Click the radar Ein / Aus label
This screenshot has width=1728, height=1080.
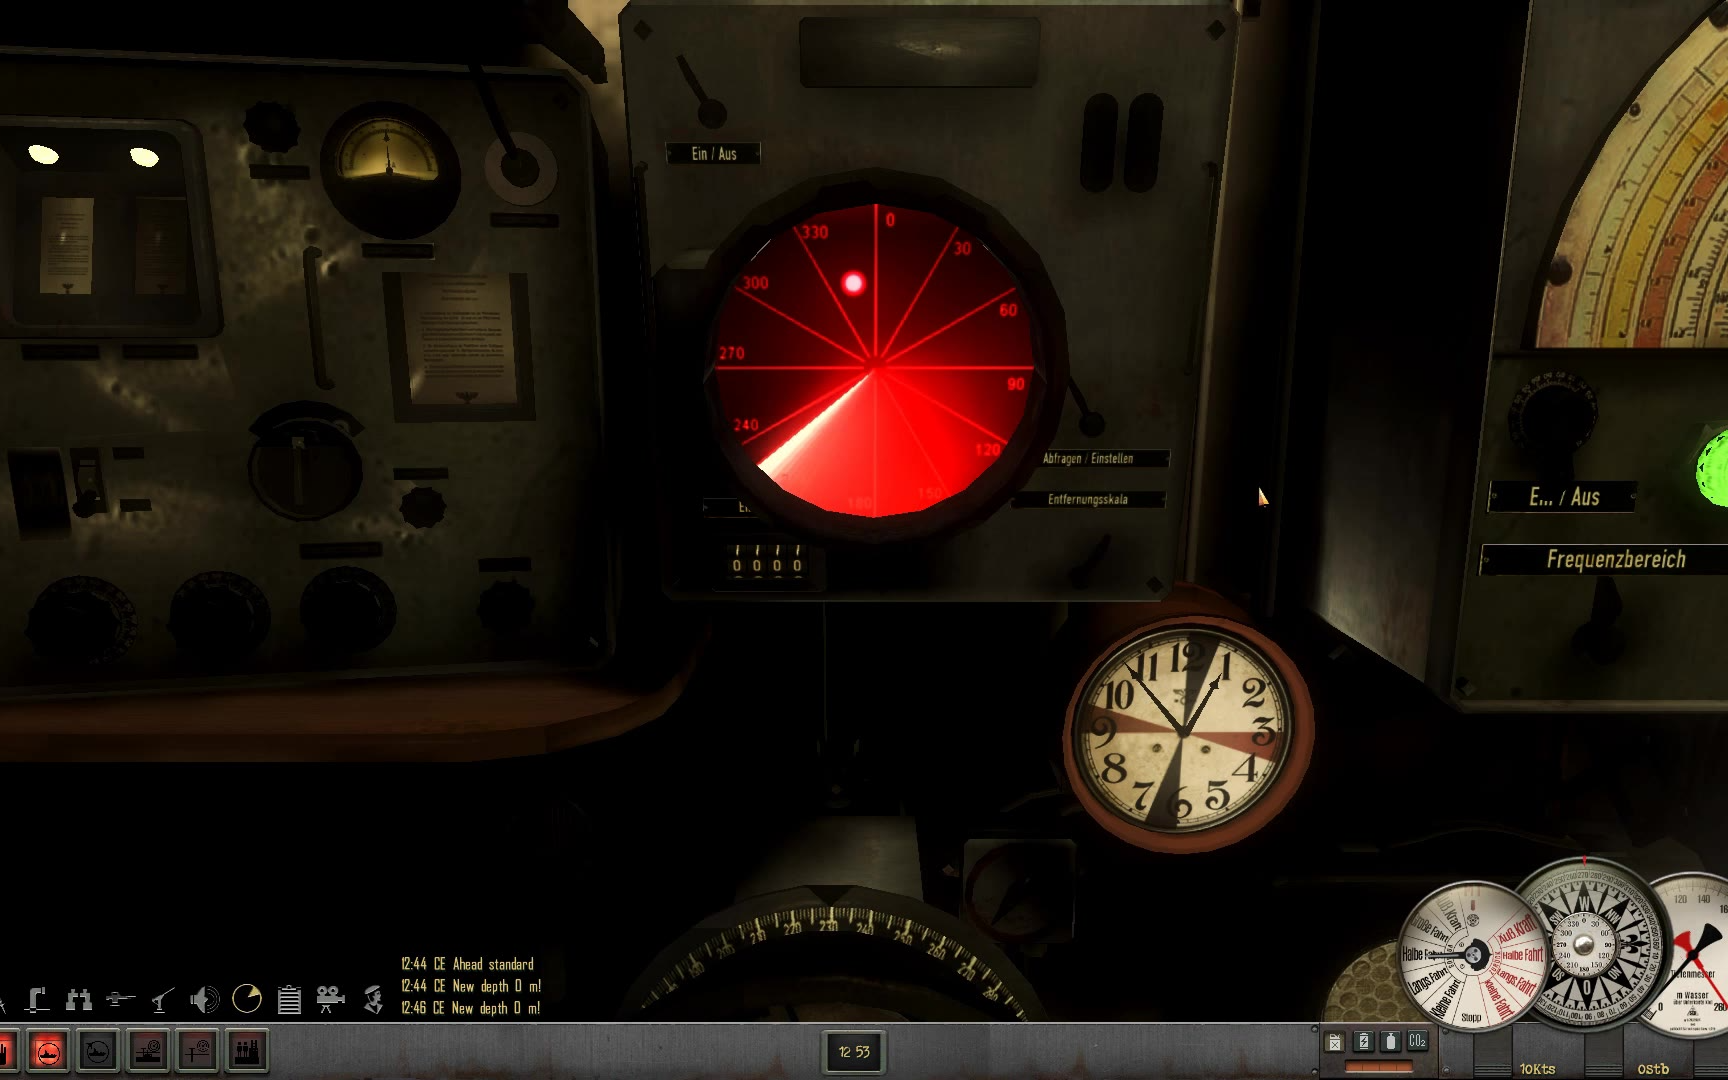pos(714,154)
